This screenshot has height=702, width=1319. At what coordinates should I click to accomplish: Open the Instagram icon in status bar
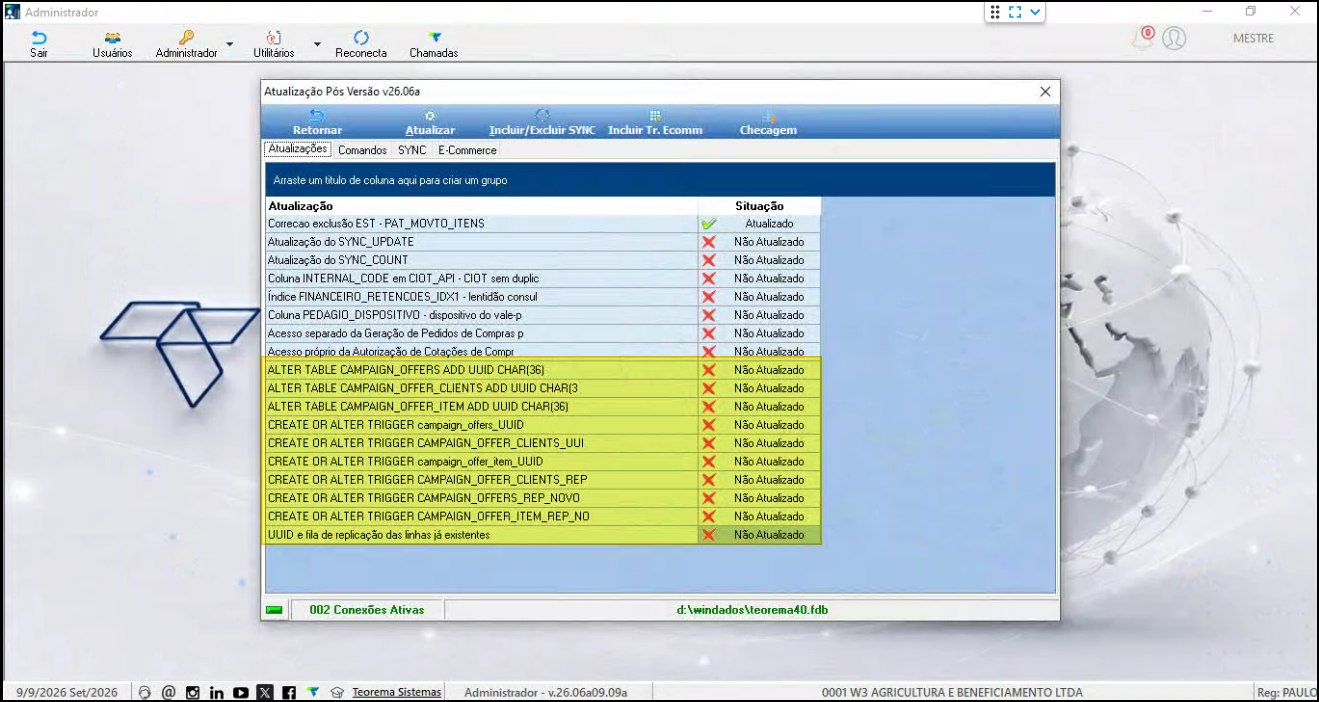[192, 692]
